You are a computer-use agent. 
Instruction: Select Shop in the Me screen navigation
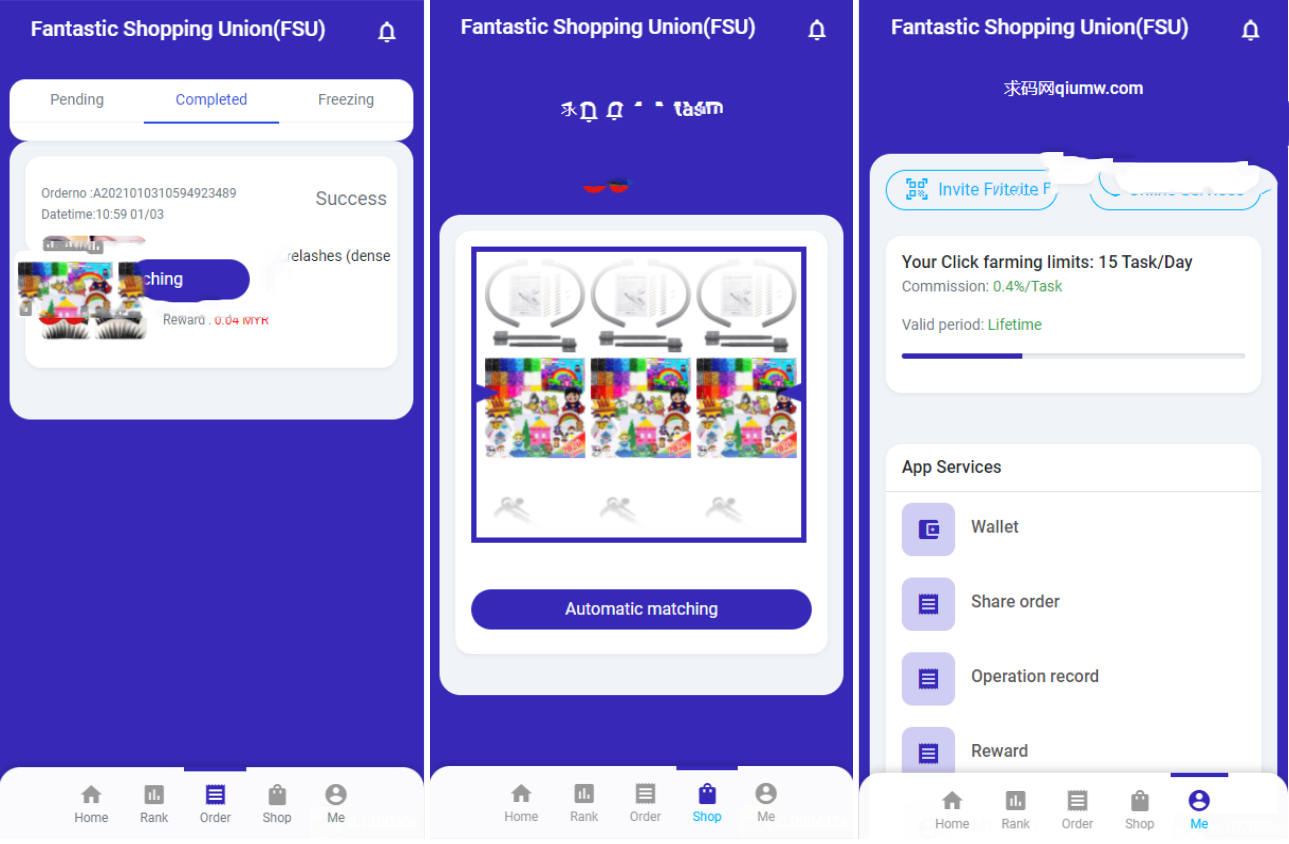[1139, 810]
